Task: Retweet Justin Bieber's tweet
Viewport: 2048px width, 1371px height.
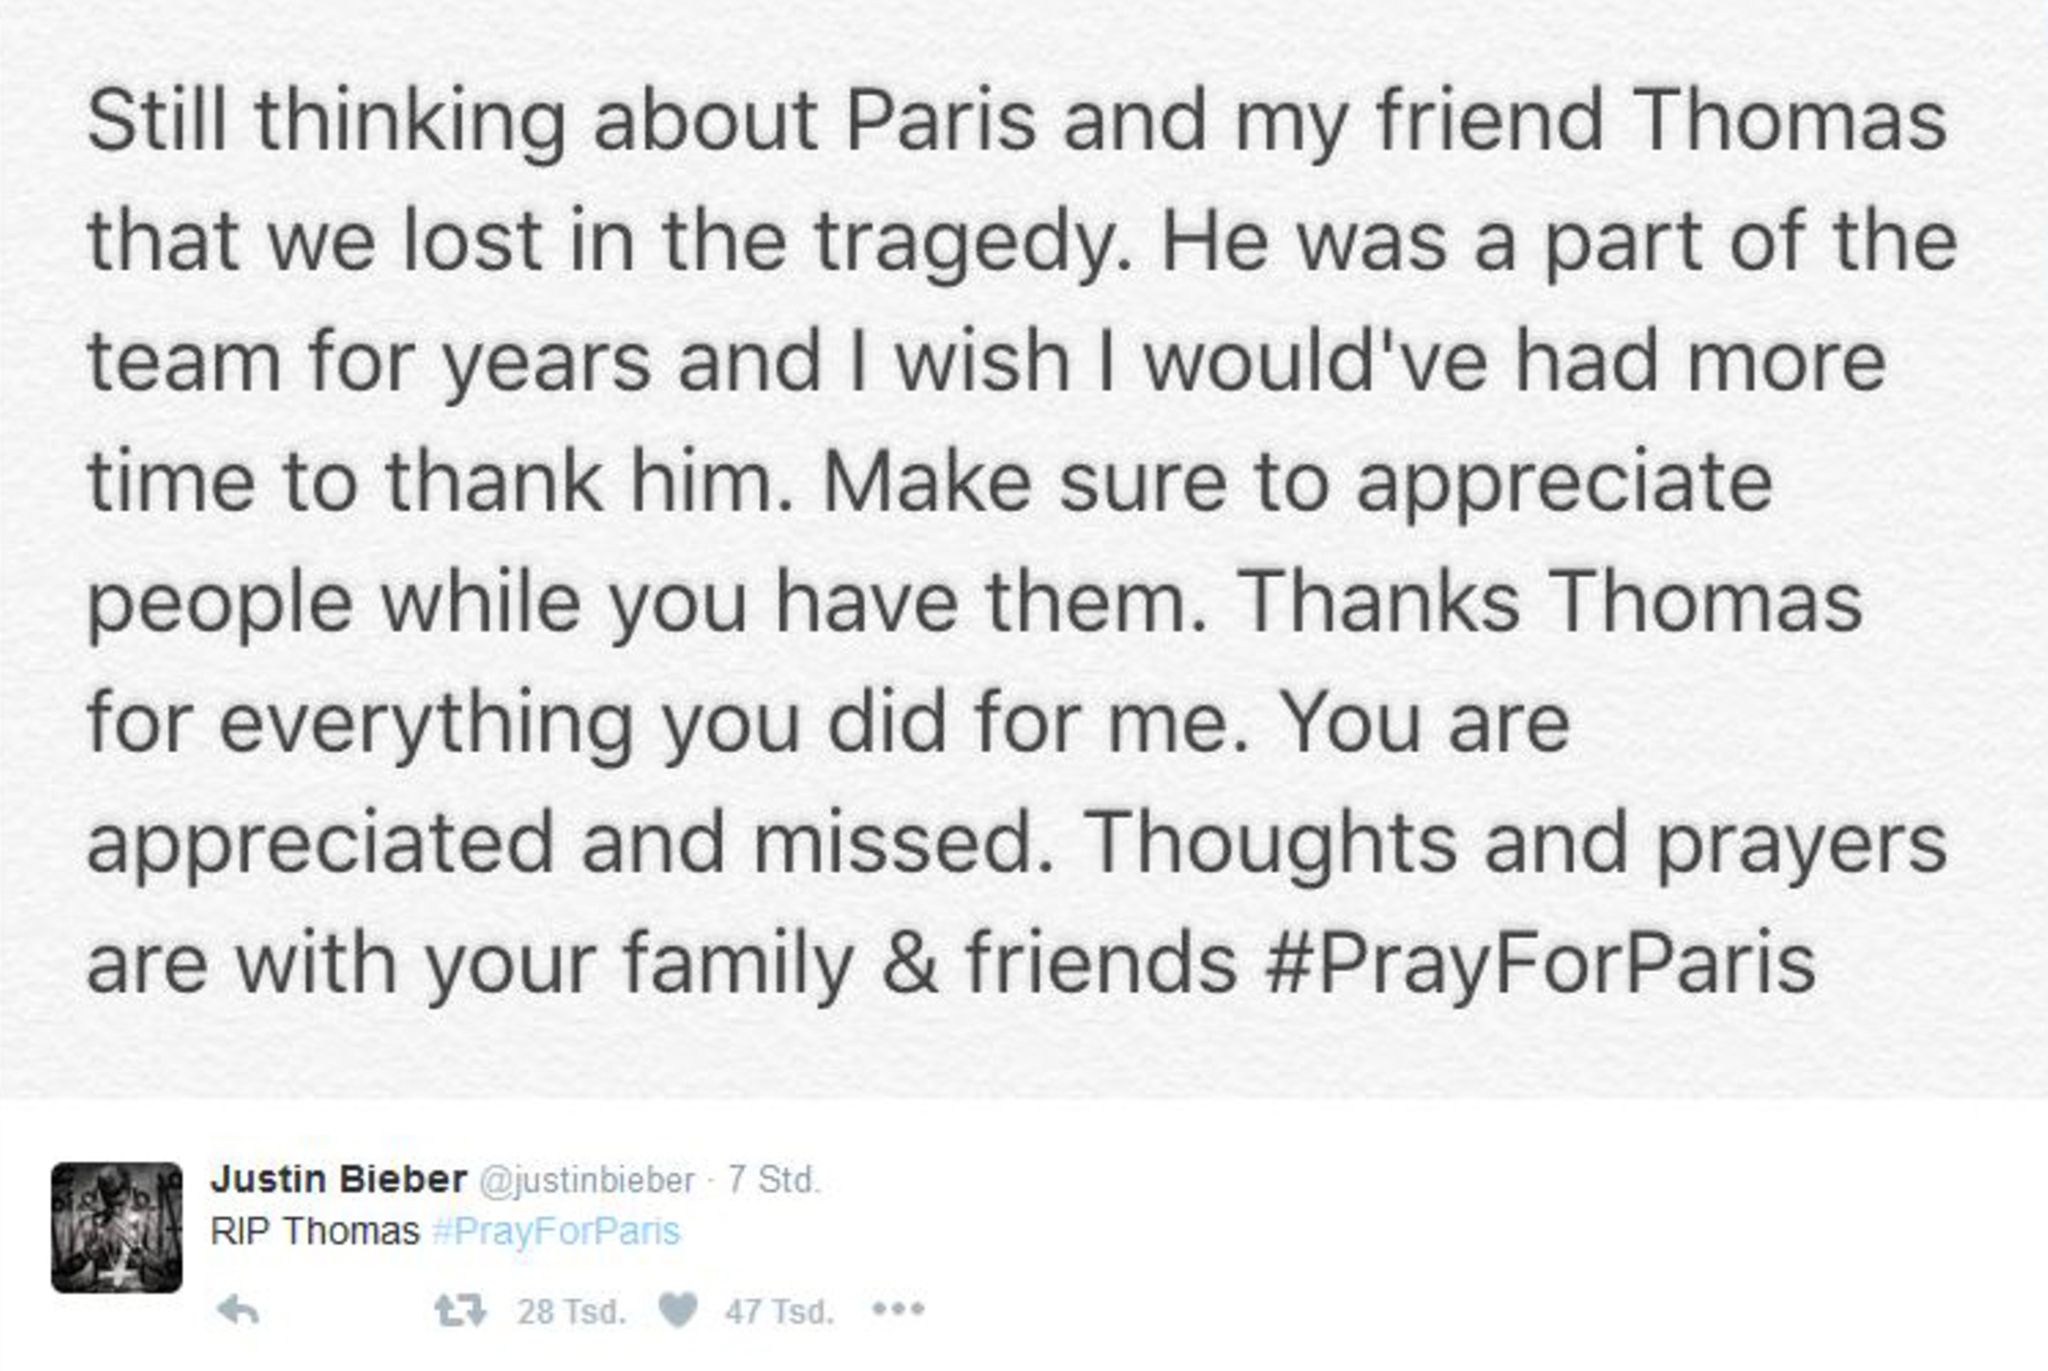Action: click(461, 1310)
